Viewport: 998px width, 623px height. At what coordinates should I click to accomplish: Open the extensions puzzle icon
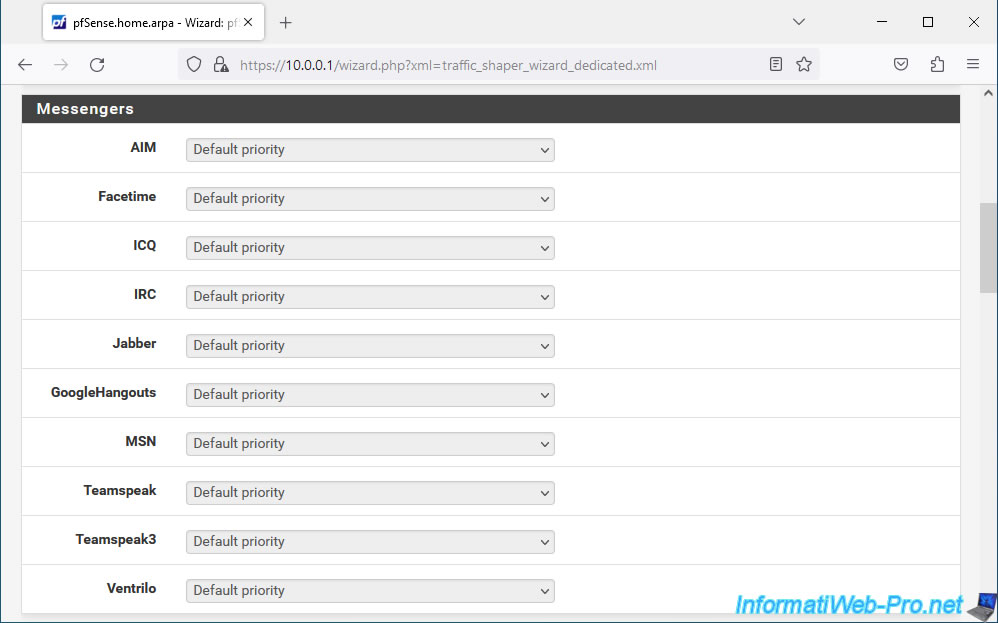click(x=937, y=64)
